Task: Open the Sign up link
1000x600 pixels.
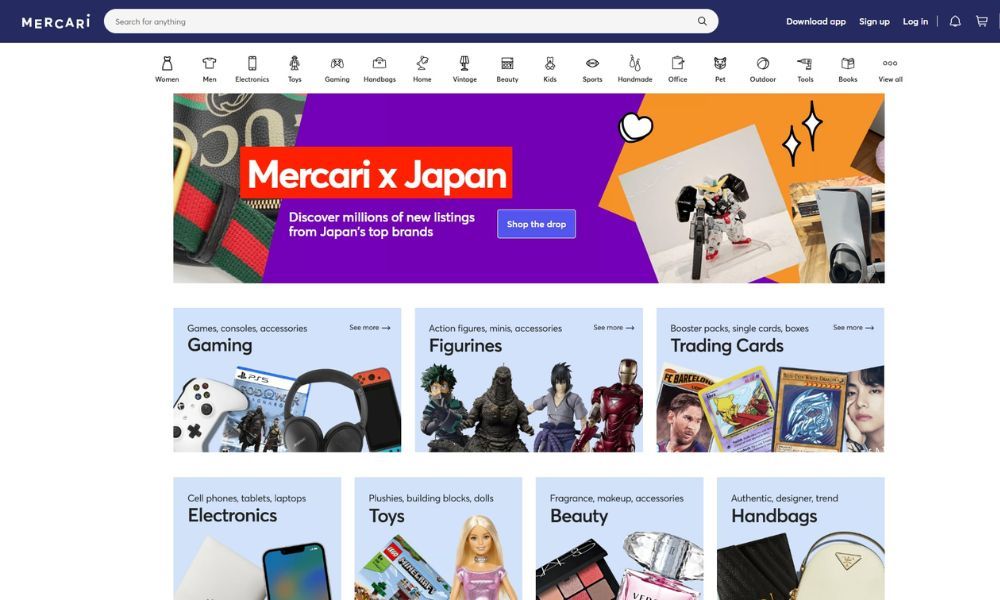Action: pos(874,22)
